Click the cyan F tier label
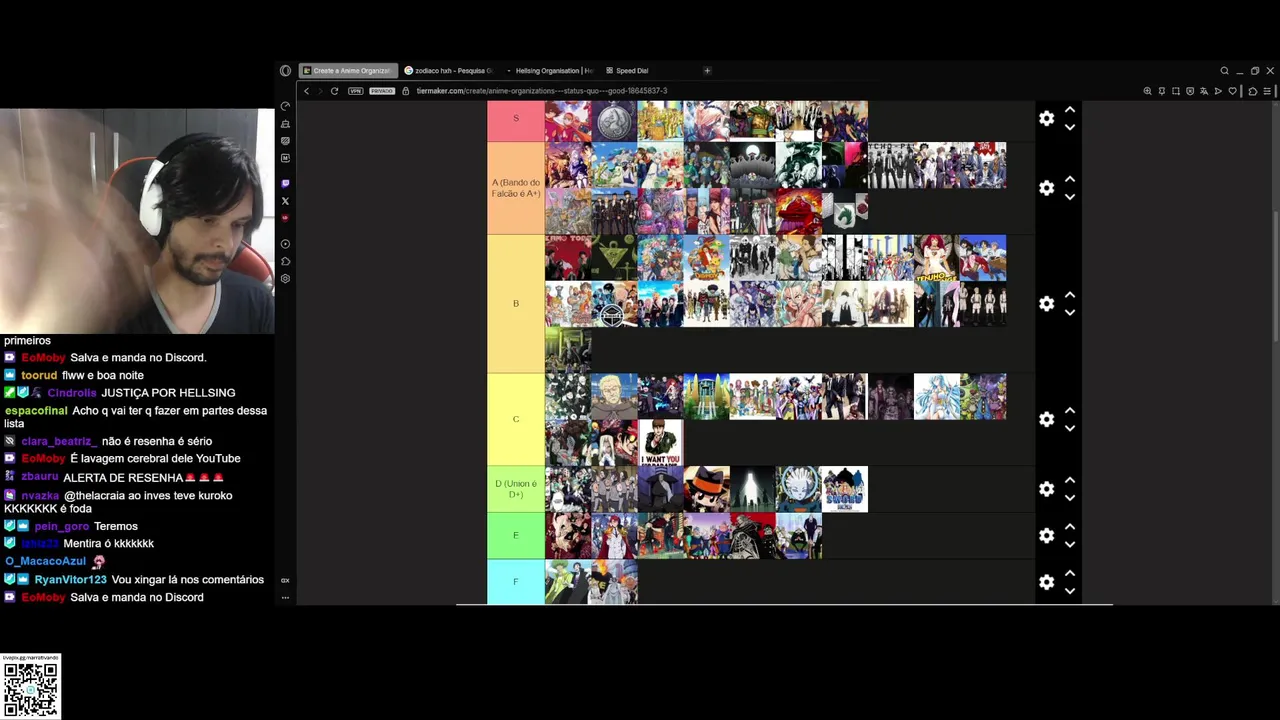Screen dimensions: 1280x720 pyautogui.click(x=516, y=582)
